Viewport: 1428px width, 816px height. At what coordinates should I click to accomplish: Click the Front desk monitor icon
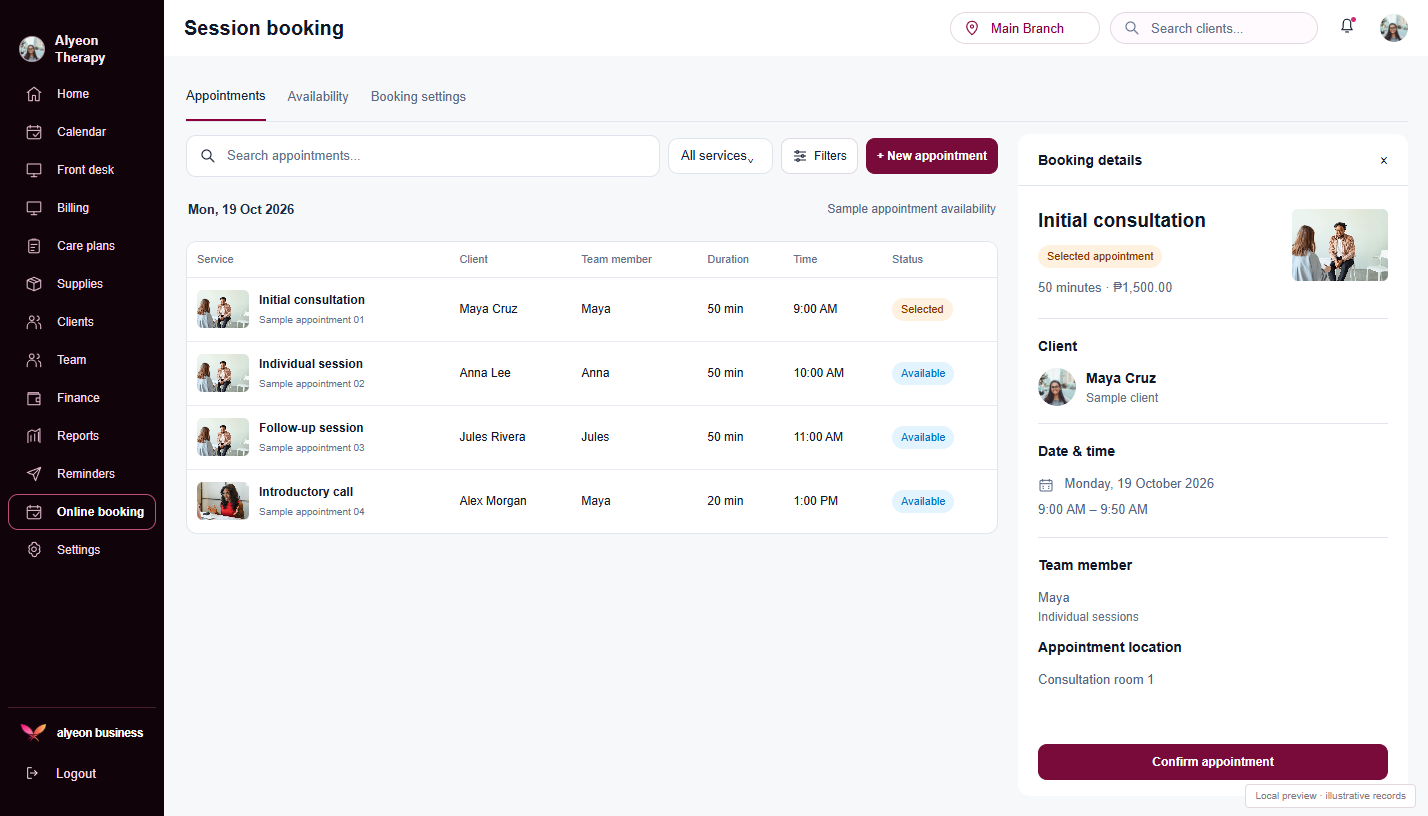[x=34, y=170]
